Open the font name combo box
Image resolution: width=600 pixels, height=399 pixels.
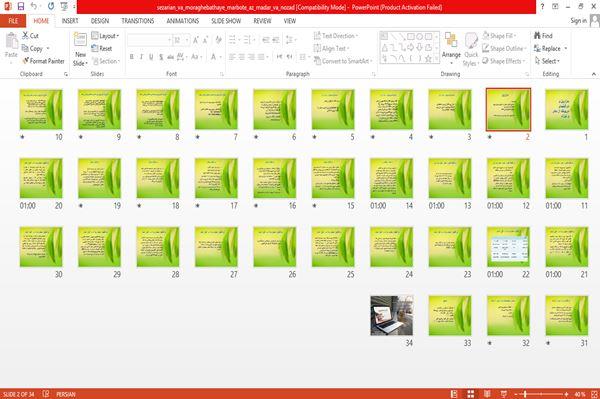pos(149,40)
